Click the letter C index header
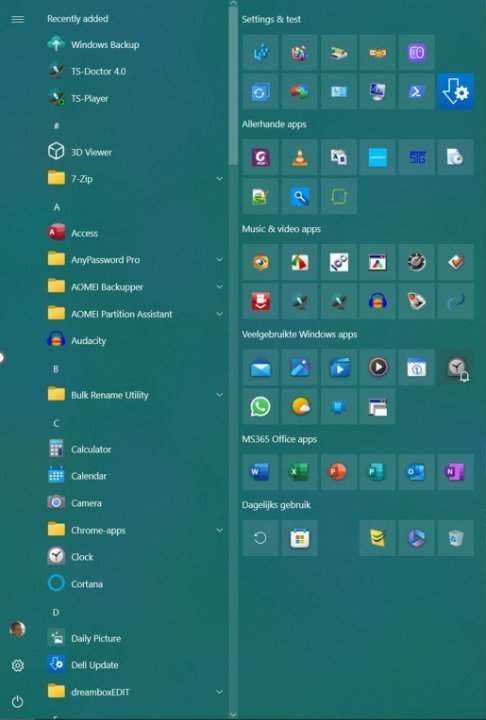This screenshot has height=720, width=486. pos(56,423)
